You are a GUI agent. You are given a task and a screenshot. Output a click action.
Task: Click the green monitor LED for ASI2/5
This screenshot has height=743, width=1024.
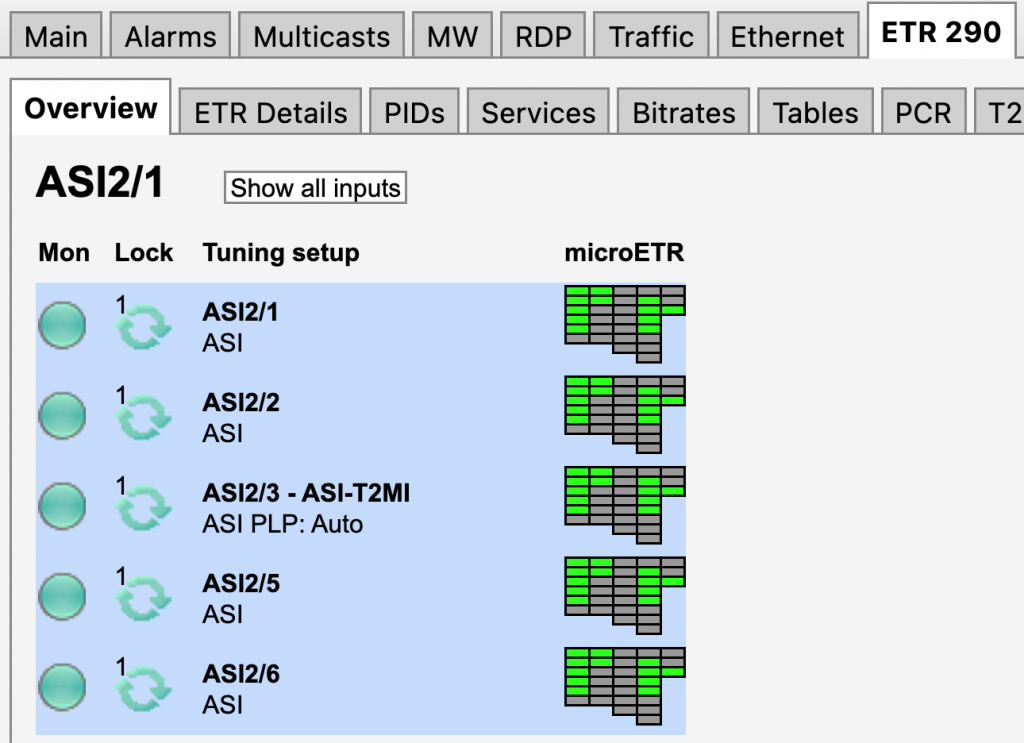coord(62,598)
